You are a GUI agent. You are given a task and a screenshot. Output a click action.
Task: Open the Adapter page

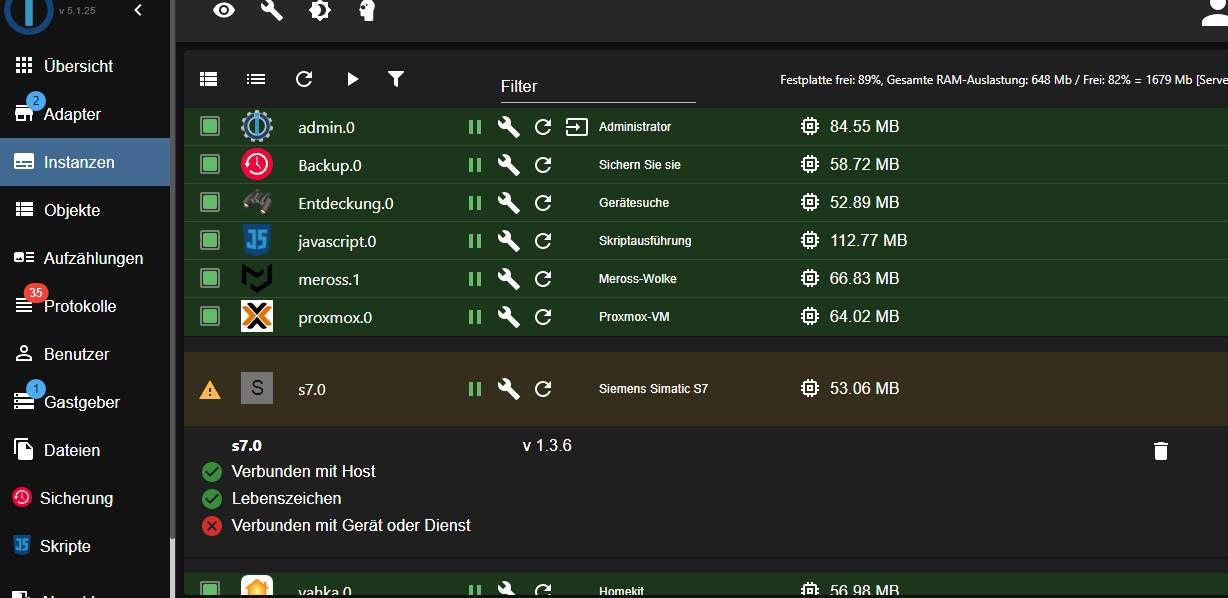tap(85, 114)
